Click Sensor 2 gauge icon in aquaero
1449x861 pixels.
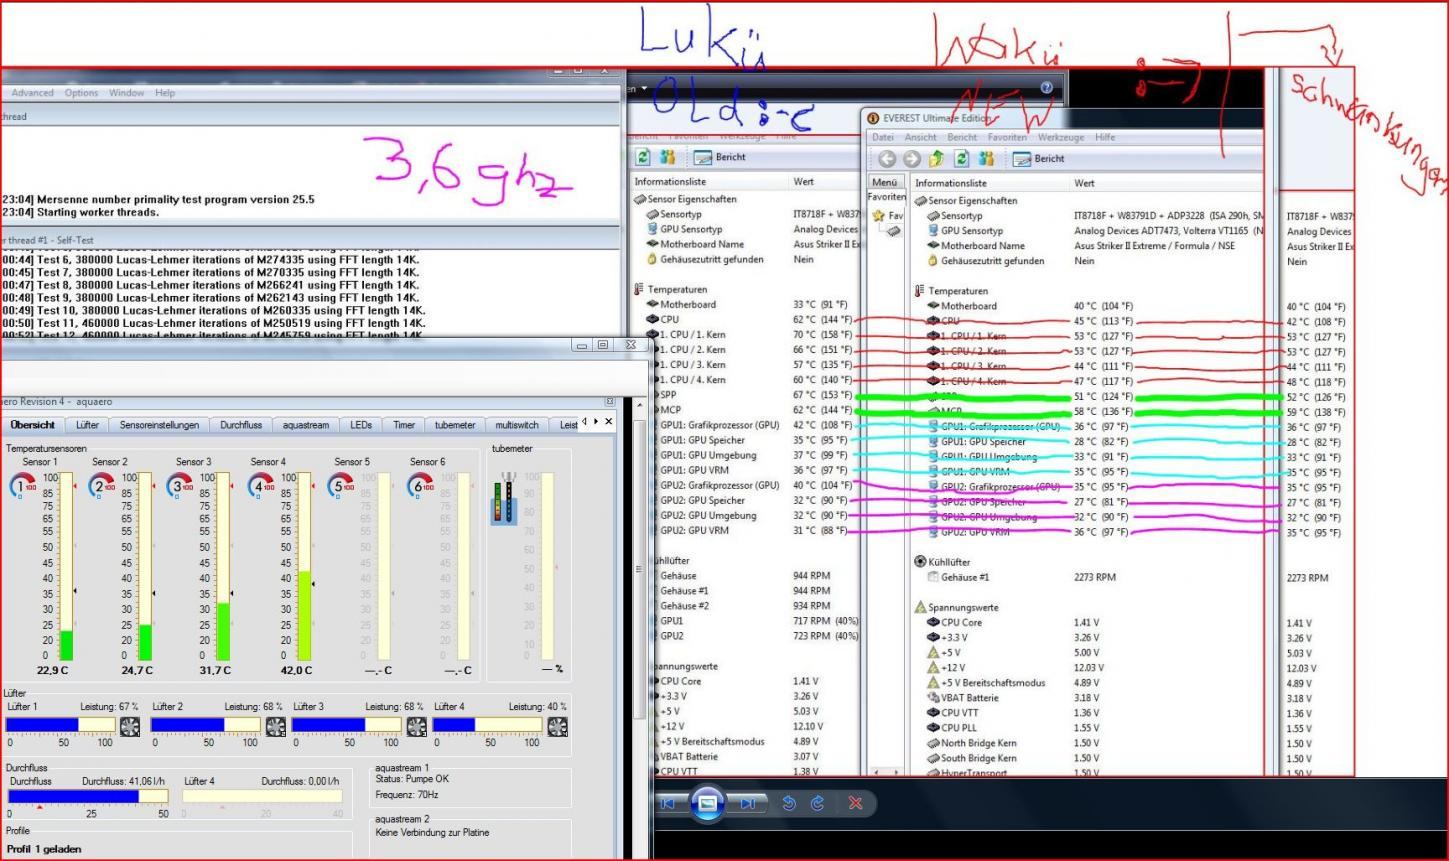[x=101, y=486]
